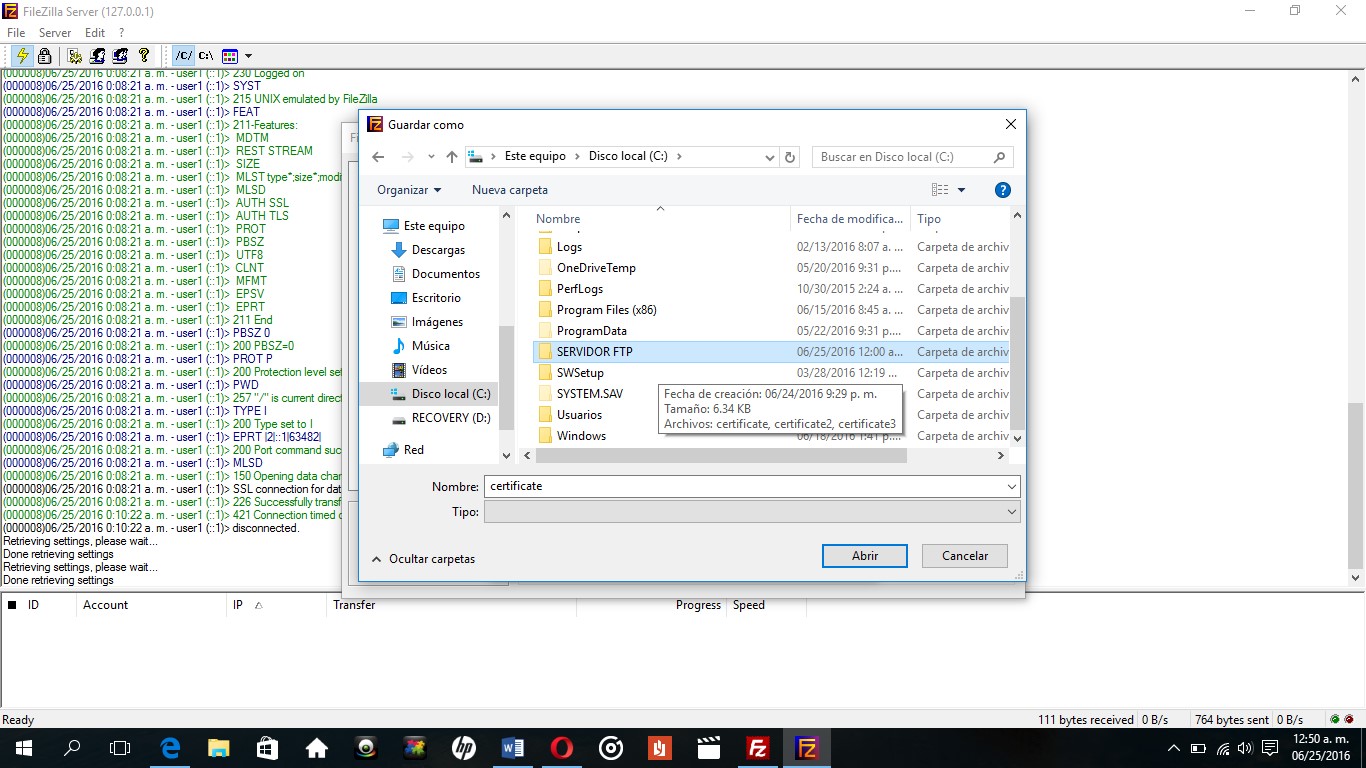The image size is (1366, 768).
Task: Open the Users dialog icon
Action: [x=96, y=56]
